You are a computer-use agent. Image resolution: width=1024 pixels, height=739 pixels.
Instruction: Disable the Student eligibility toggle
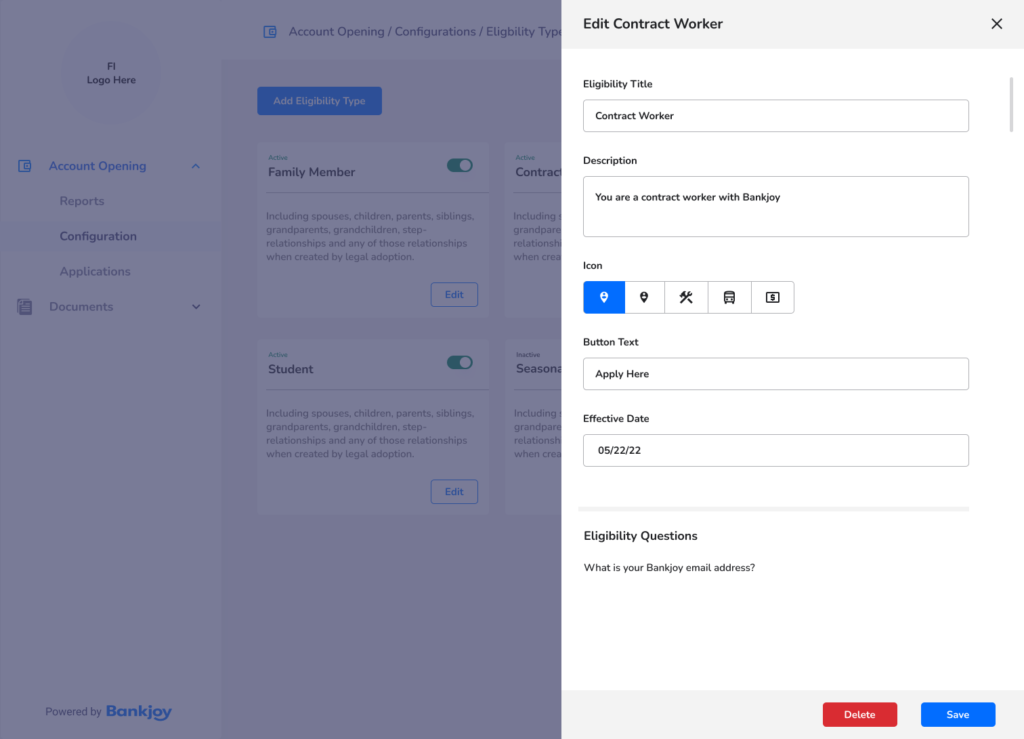coord(459,362)
